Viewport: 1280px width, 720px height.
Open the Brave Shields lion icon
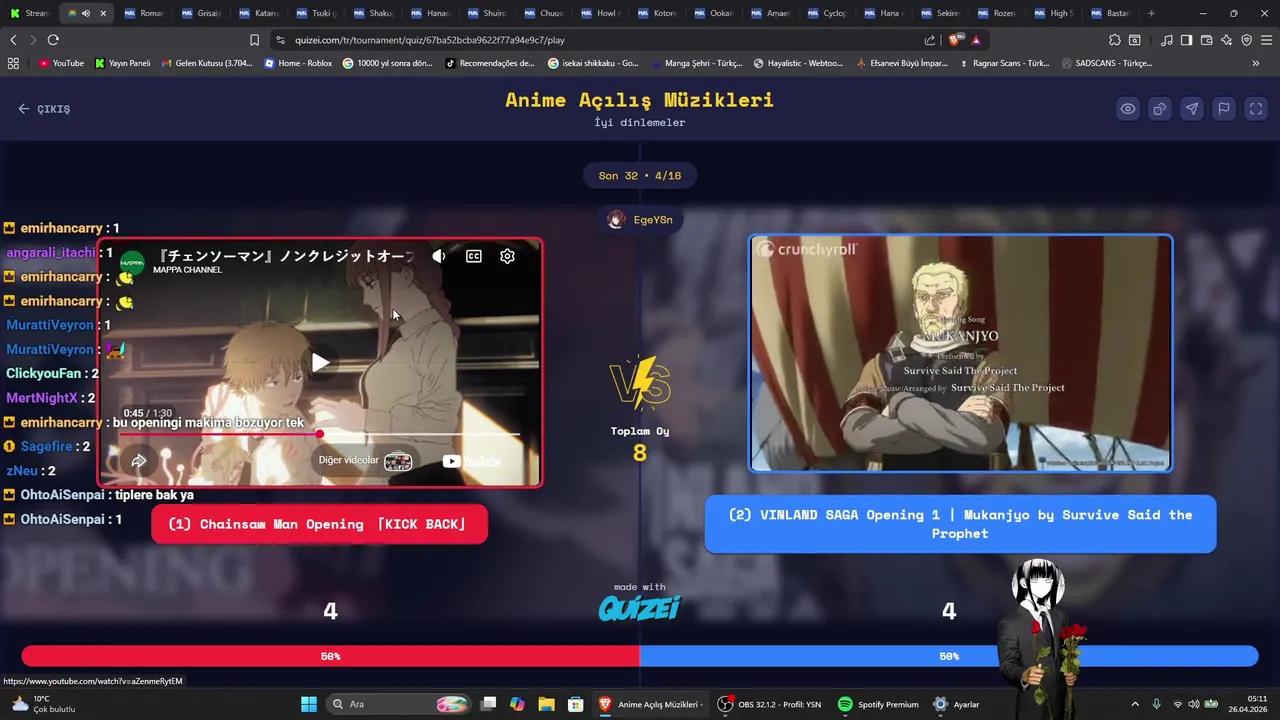pyautogui.click(x=955, y=40)
